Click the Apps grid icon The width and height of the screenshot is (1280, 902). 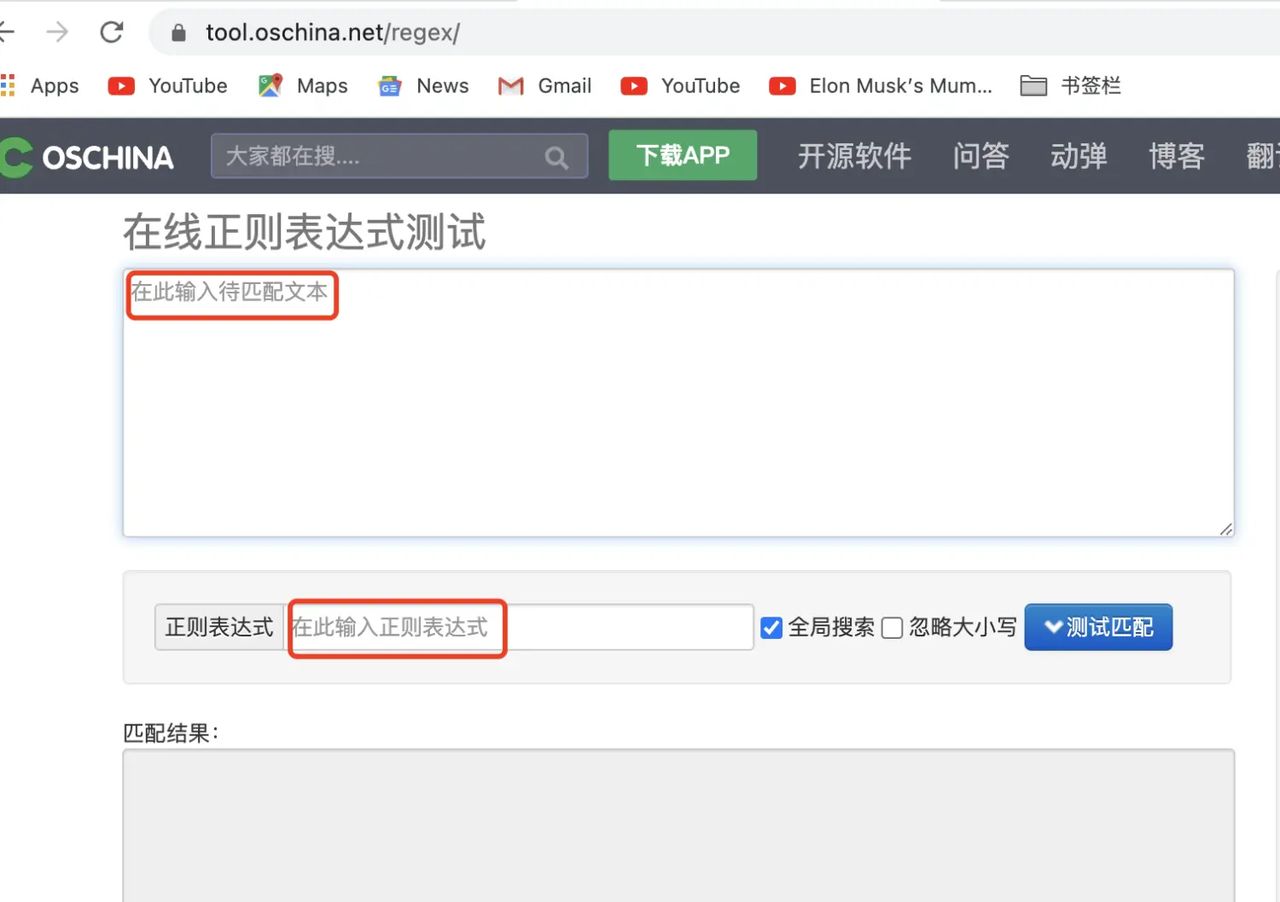pyautogui.click(x=8, y=86)
